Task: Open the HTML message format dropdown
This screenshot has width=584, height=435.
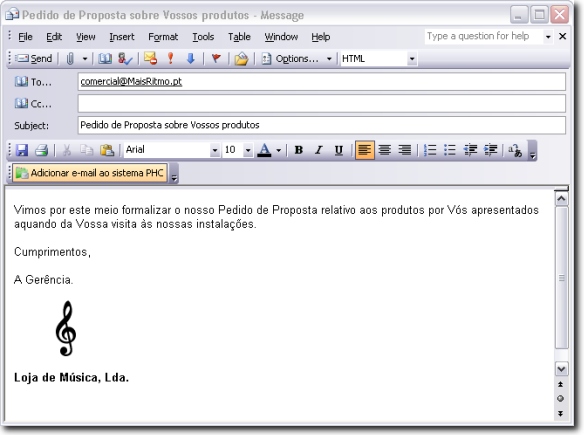Action: 412,59
